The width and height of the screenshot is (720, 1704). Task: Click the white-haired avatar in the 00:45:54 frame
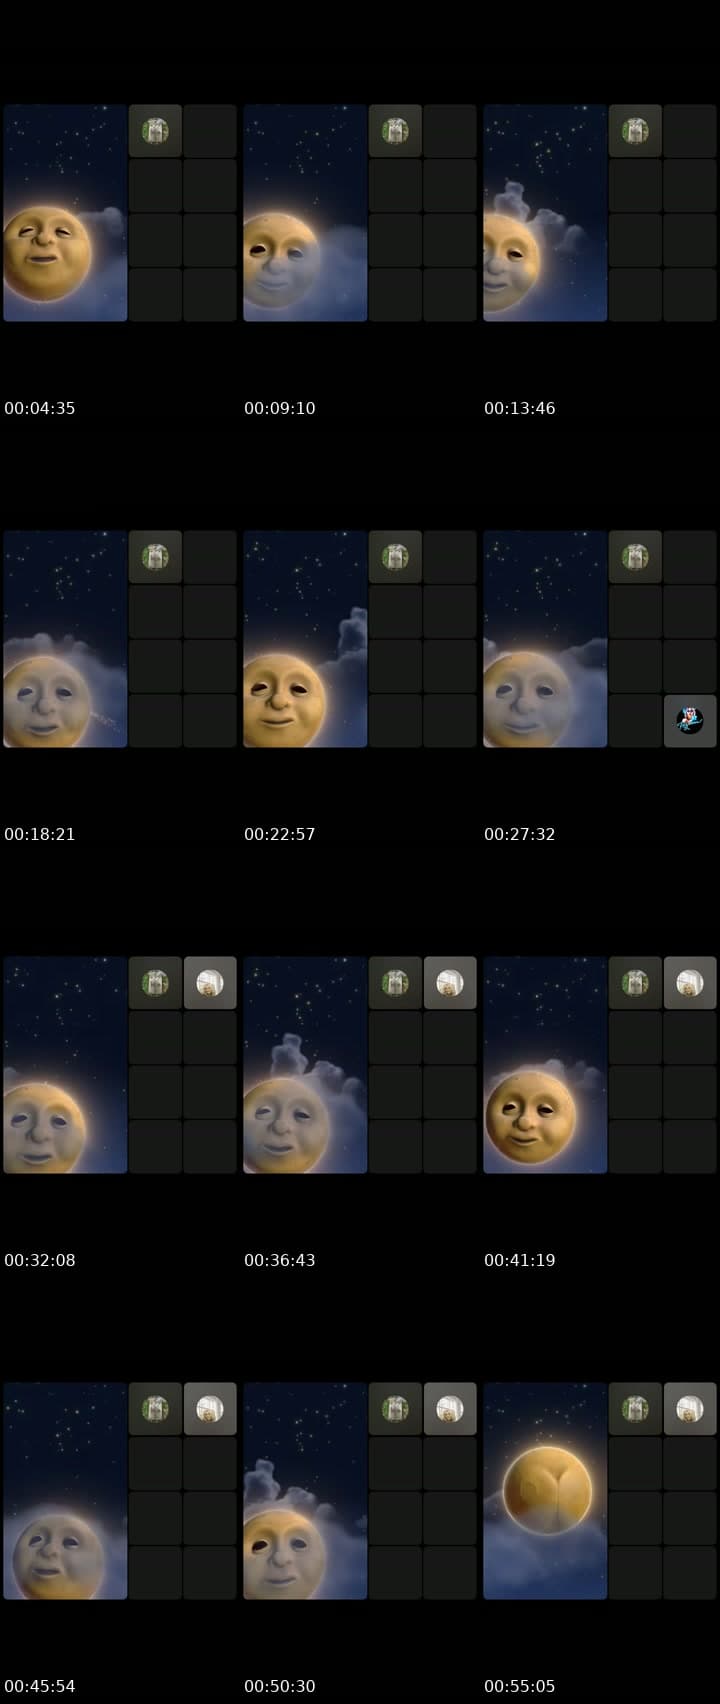click(x=210, y=1409)
